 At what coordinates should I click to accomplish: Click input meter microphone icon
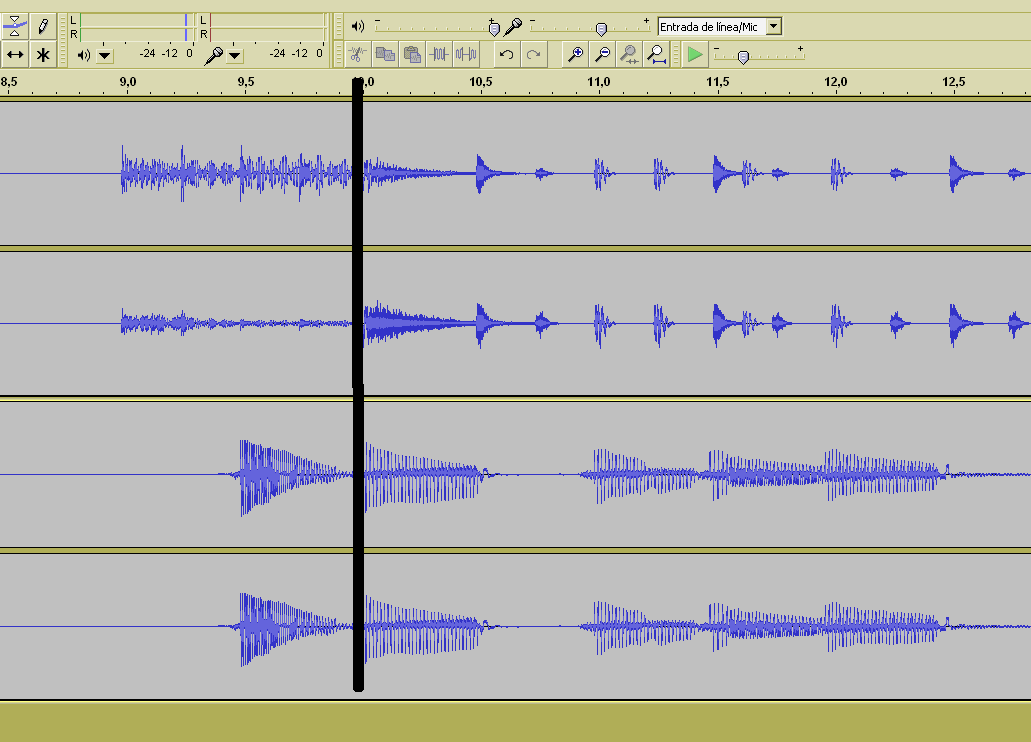point(213,55)
